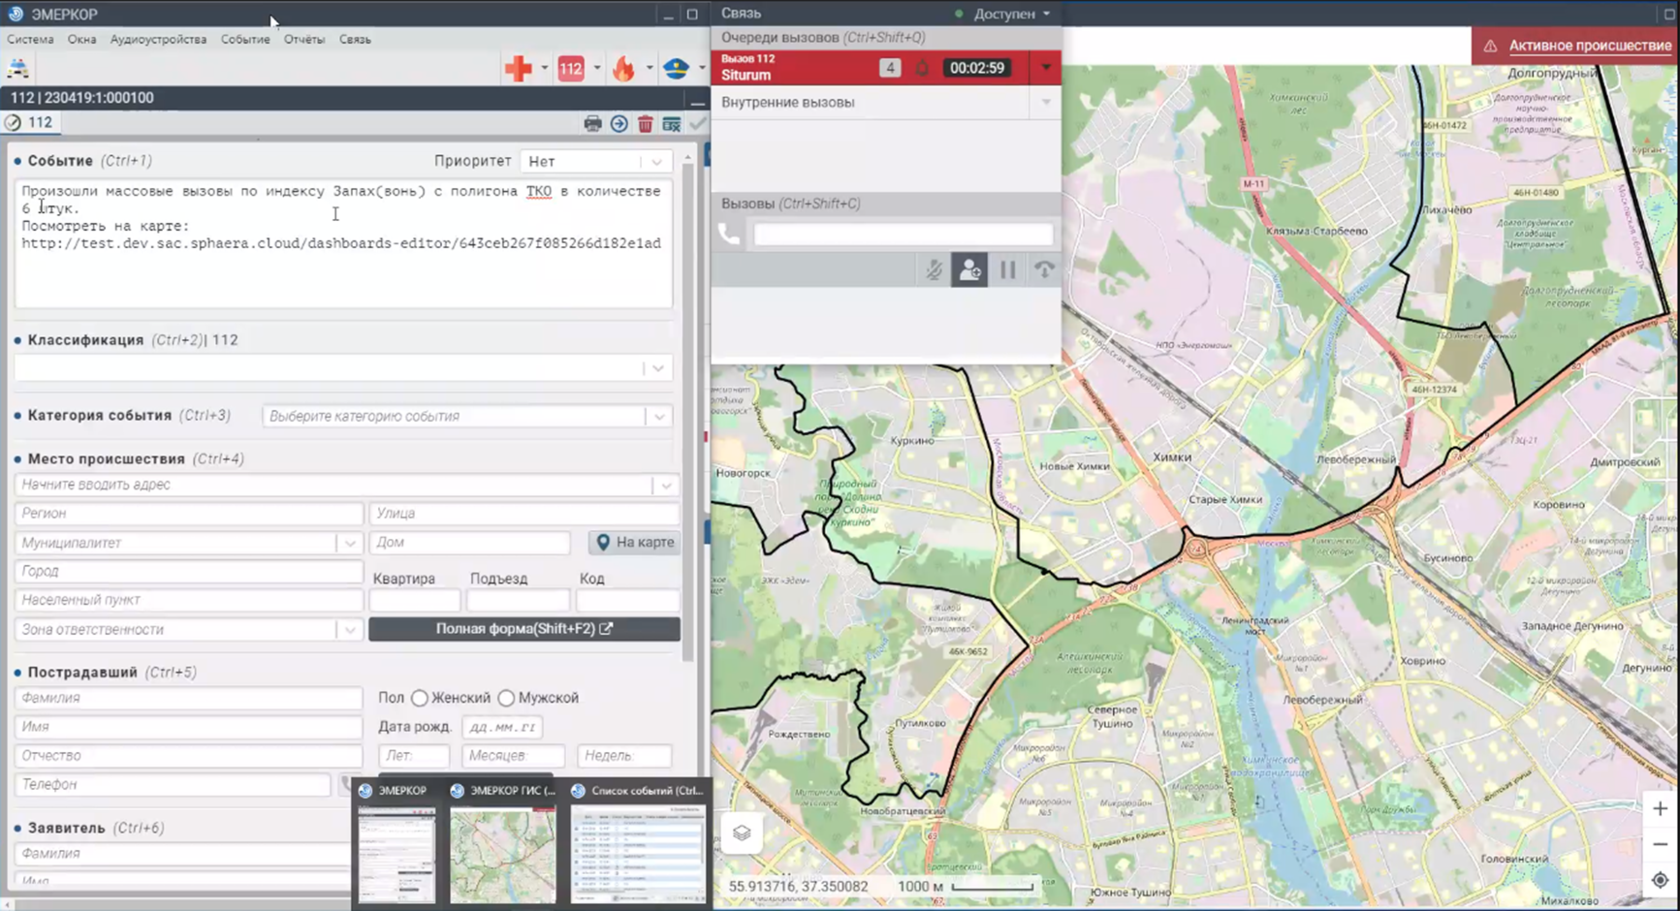Select the red cross ambulance service icon
The image size is (1680, 911).
518,68
